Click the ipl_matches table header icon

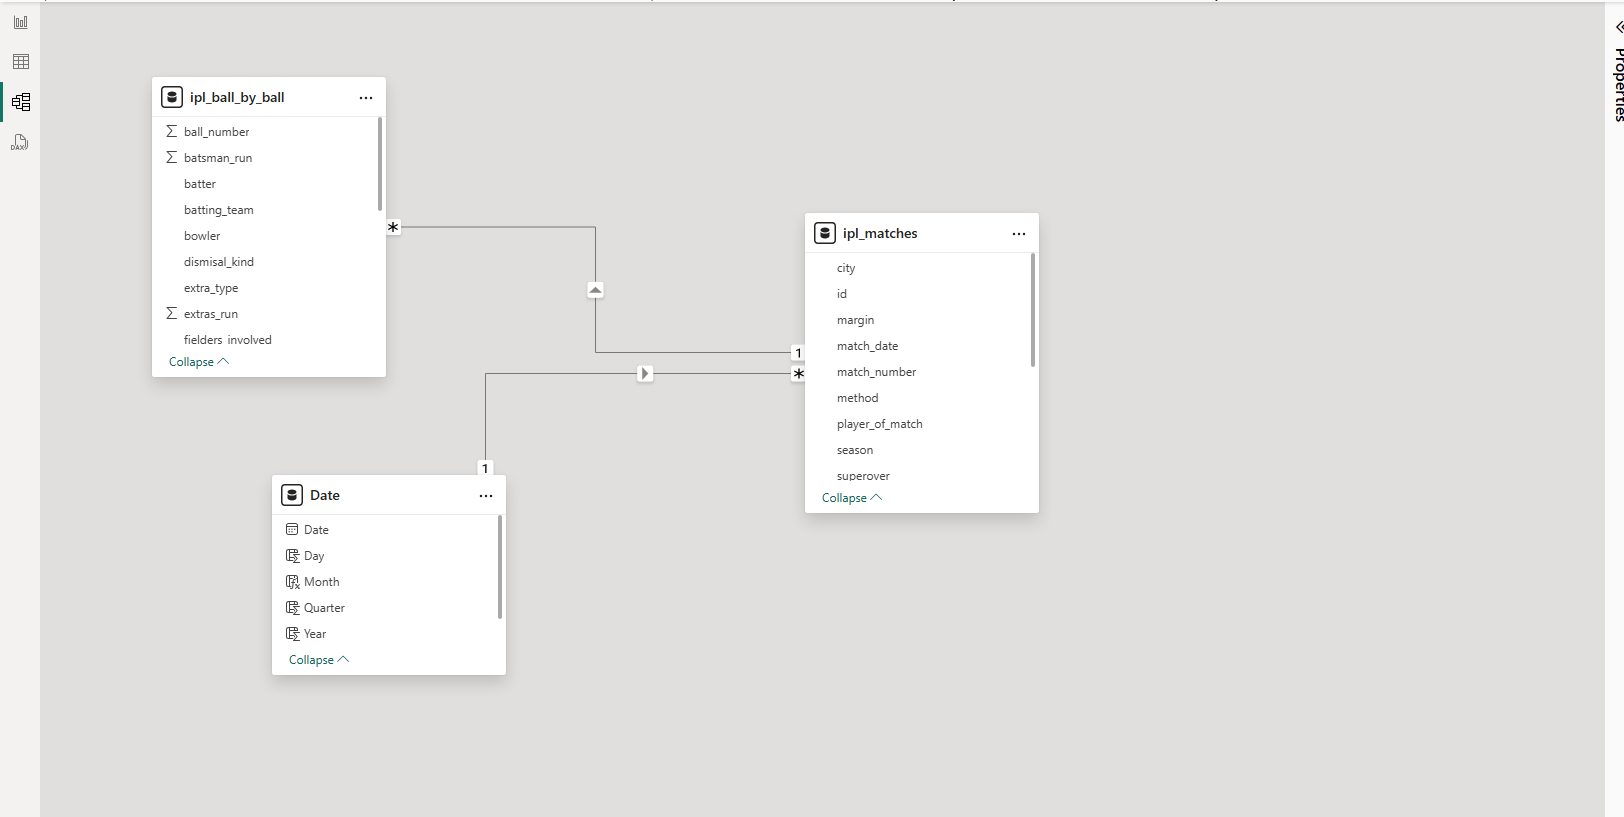(x=825, y=234)
